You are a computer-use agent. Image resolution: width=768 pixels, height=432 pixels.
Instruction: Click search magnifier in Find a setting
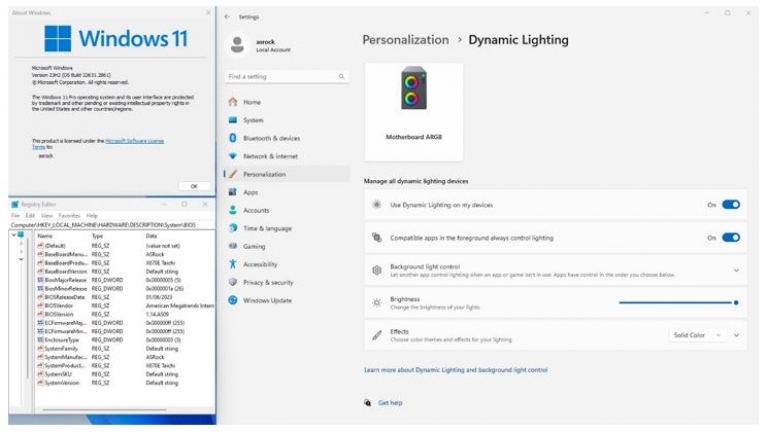[x=341, y=76]
